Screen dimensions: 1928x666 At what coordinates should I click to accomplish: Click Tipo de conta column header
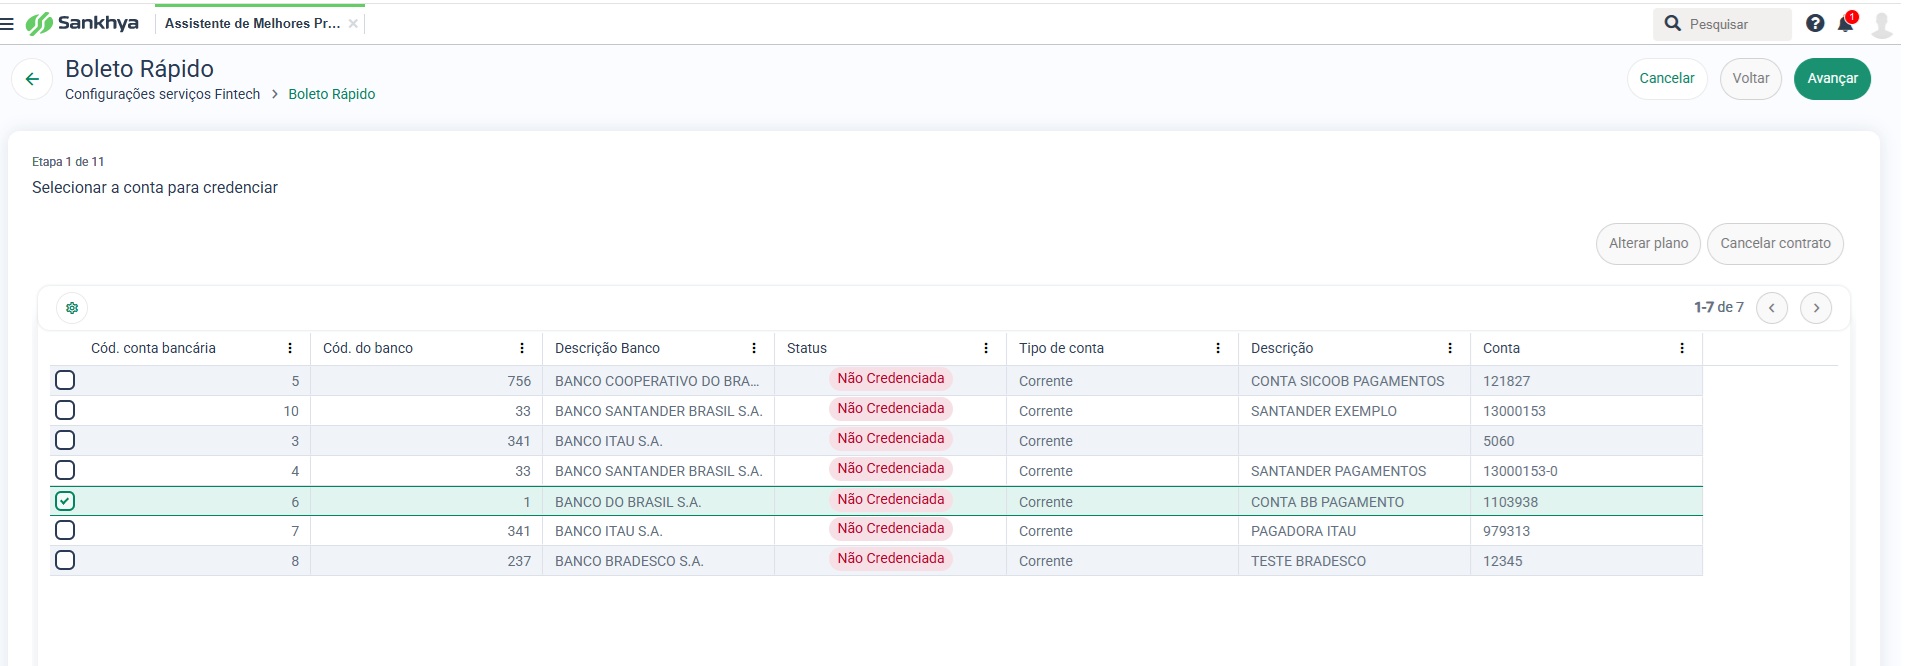[1061, 348]
